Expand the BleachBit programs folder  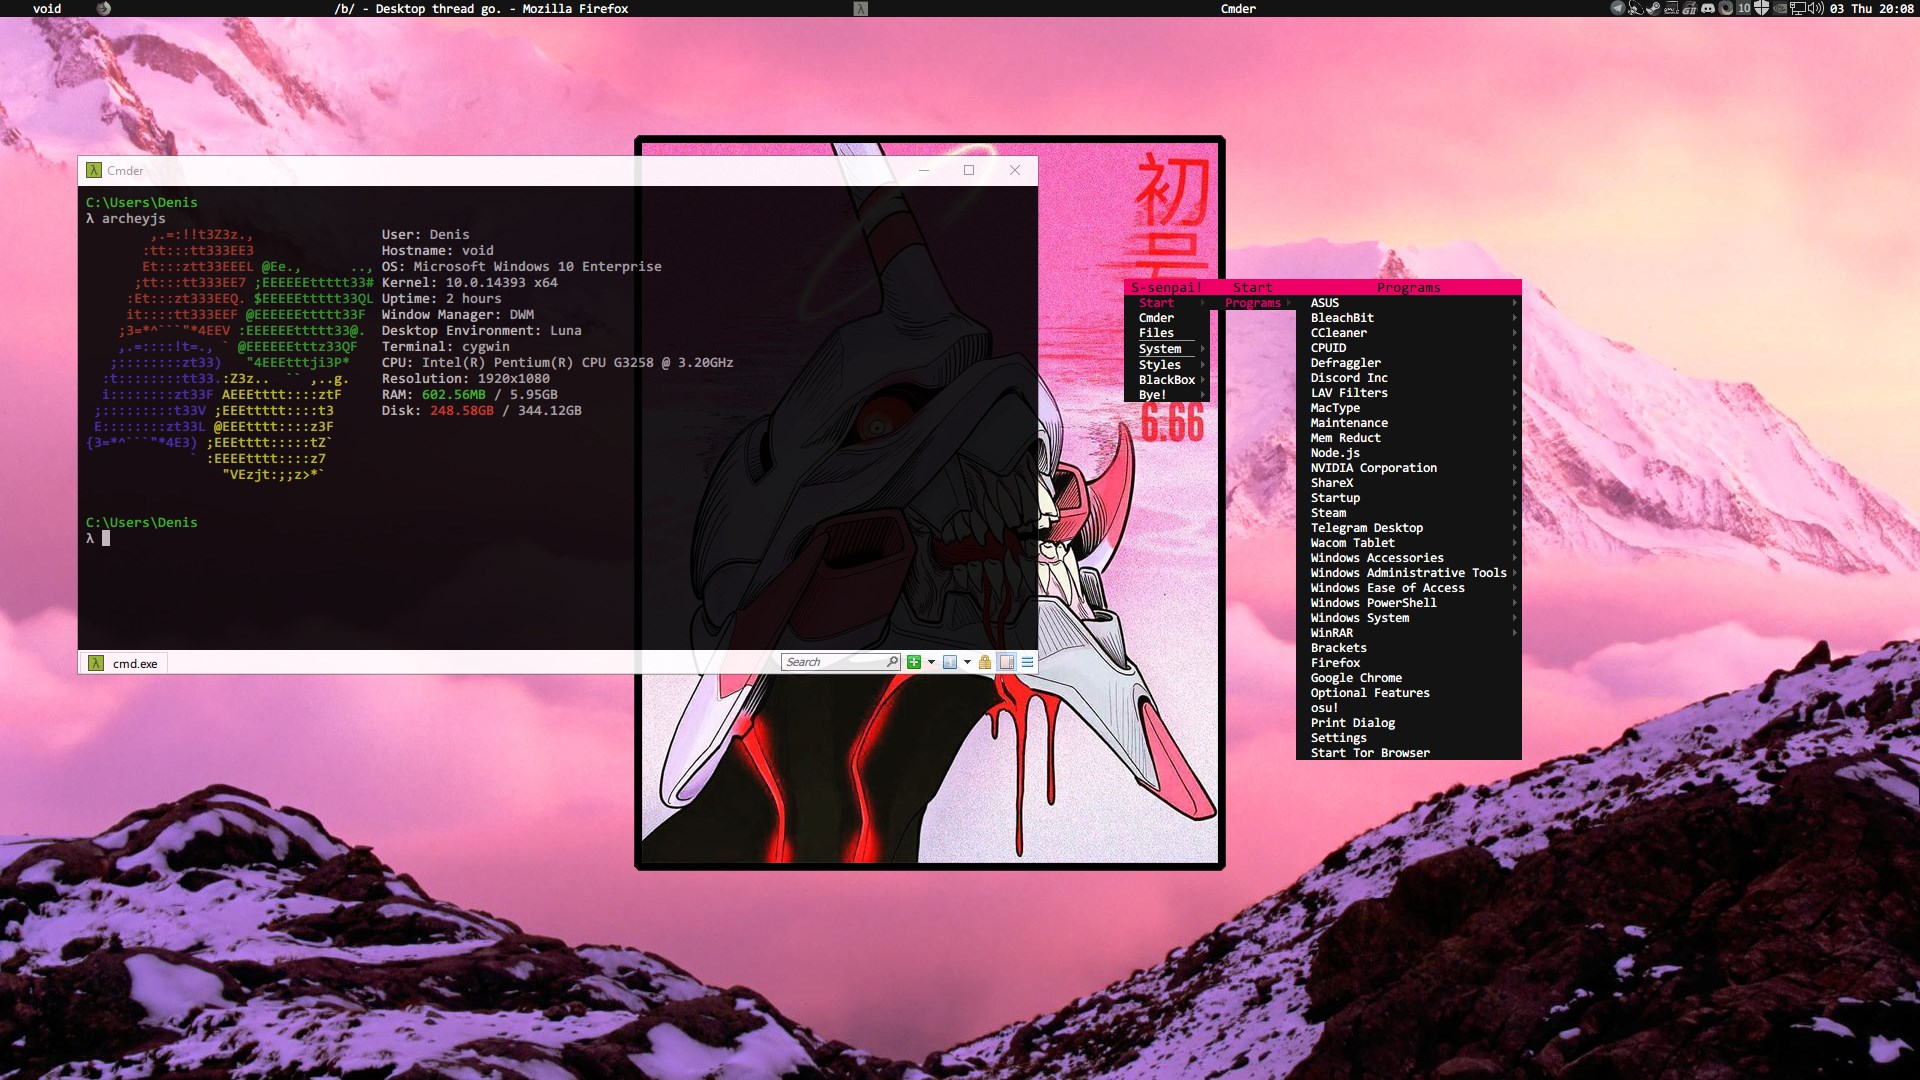tap(1409, 318)
